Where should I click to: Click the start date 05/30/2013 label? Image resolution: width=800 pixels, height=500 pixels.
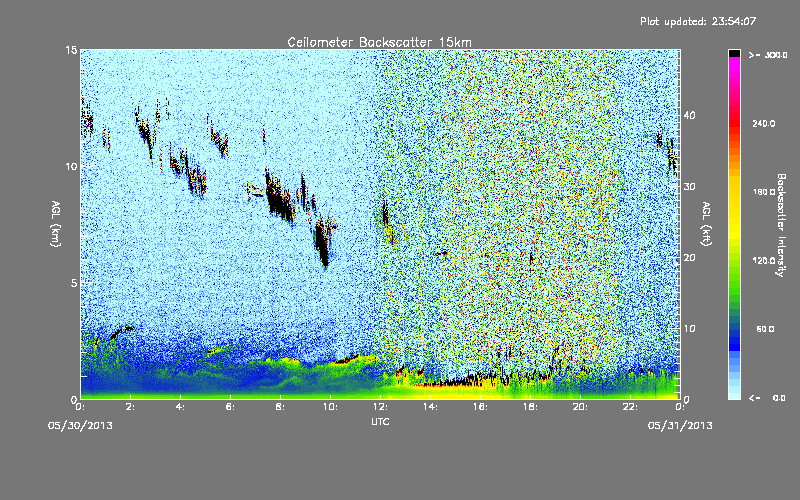[x=80, y=426]
